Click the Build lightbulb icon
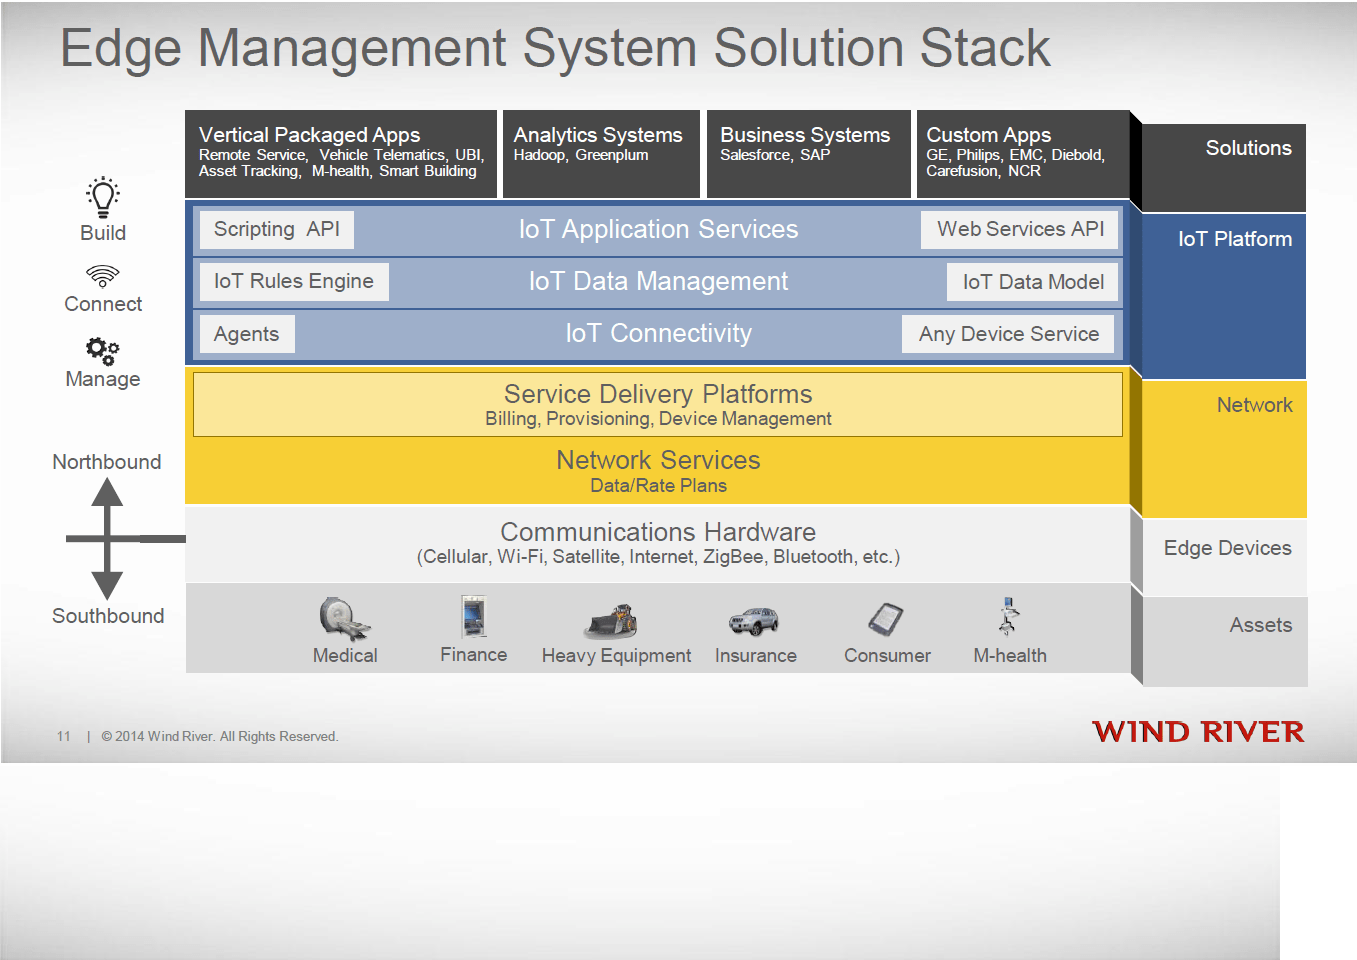Viewport: 1357px width, 960px height. [x=103, y=197]
